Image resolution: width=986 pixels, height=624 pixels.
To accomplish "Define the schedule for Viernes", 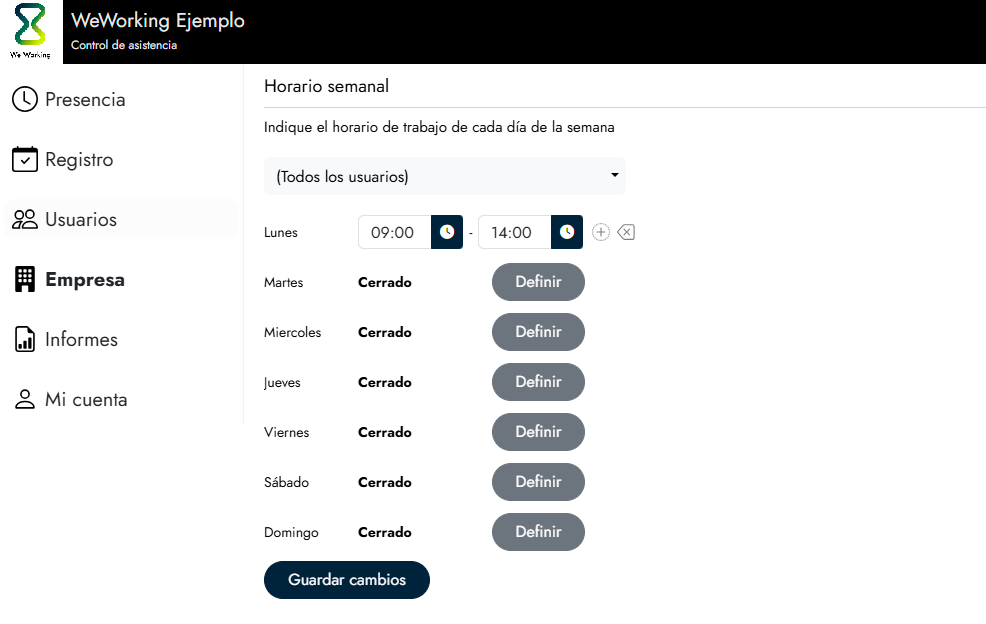I will pyautogui.click(x=538, y=432).
